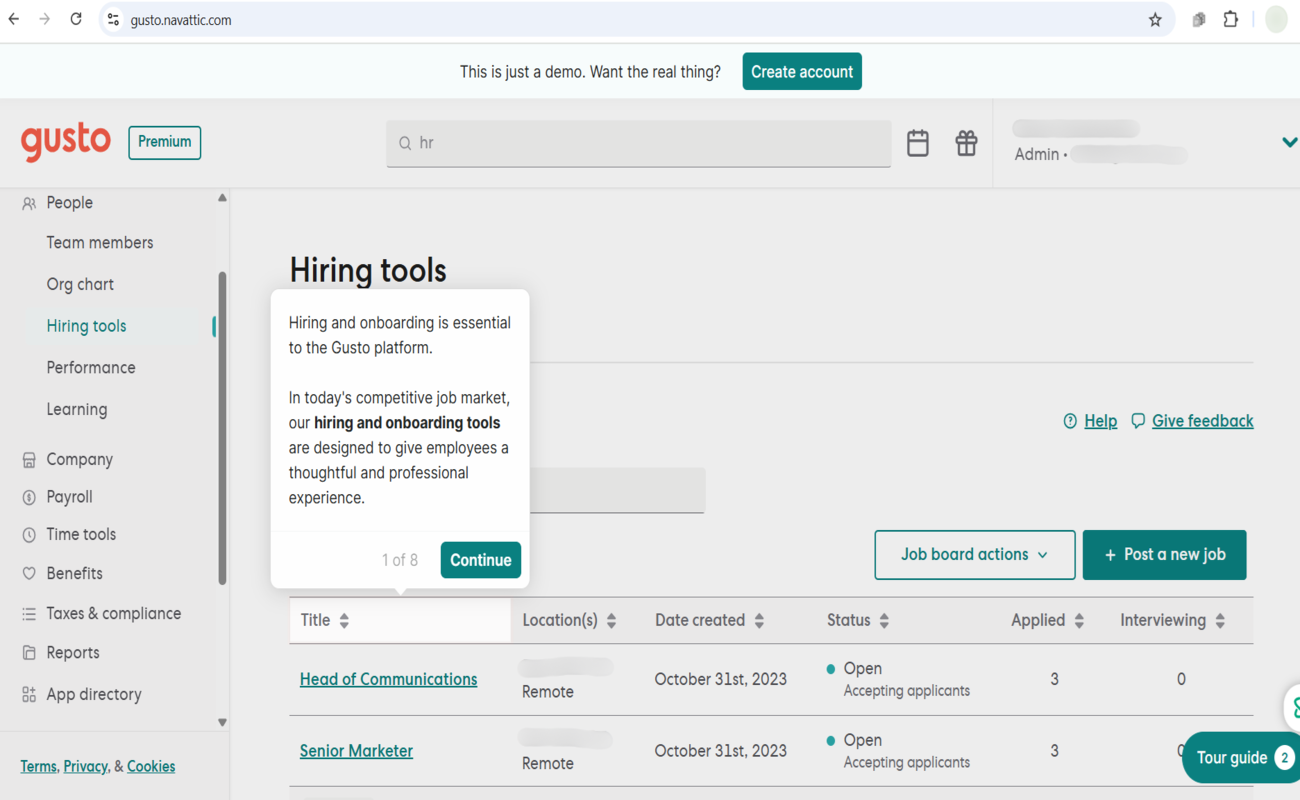Click the sidebar vertical scrollbar thumb
Viewport: 1300px width, 800px height.
[x=222, y=428]
